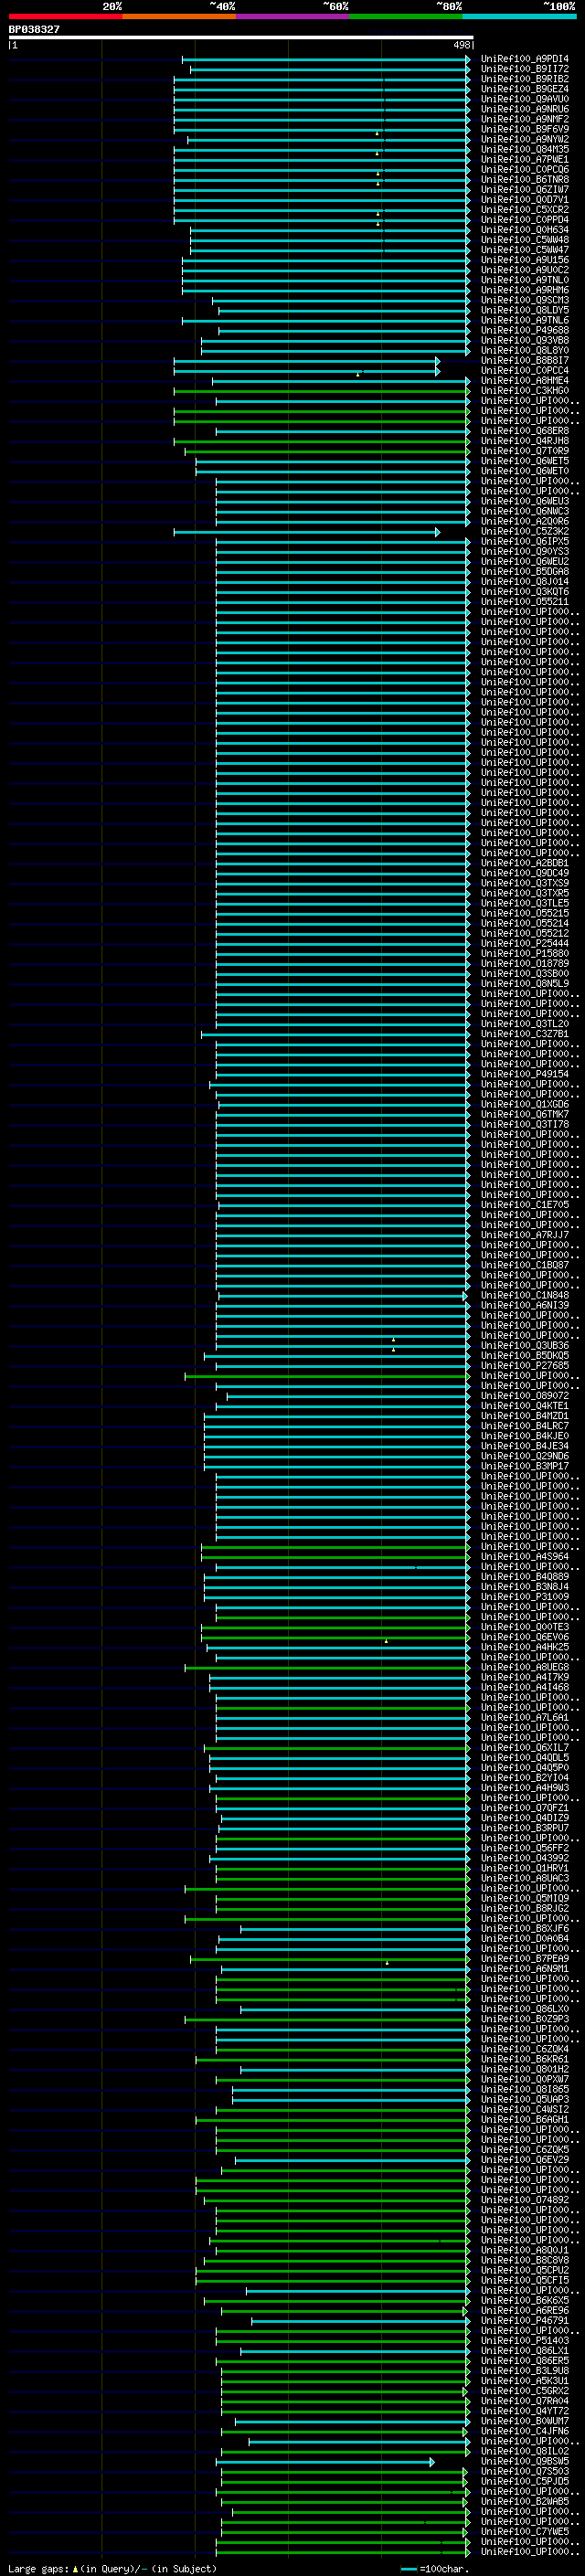Select the UniRef100_A9NRU6 label

[524, 109]
